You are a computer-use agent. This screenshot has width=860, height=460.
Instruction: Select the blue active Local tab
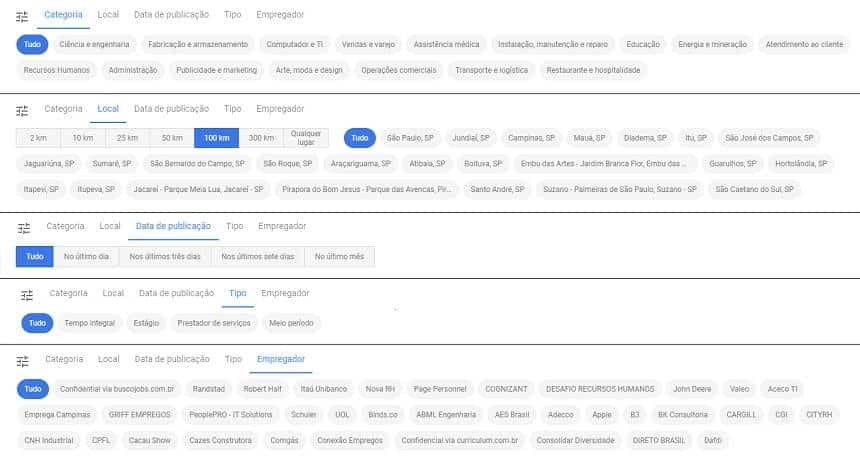click(x=108, y=109)
